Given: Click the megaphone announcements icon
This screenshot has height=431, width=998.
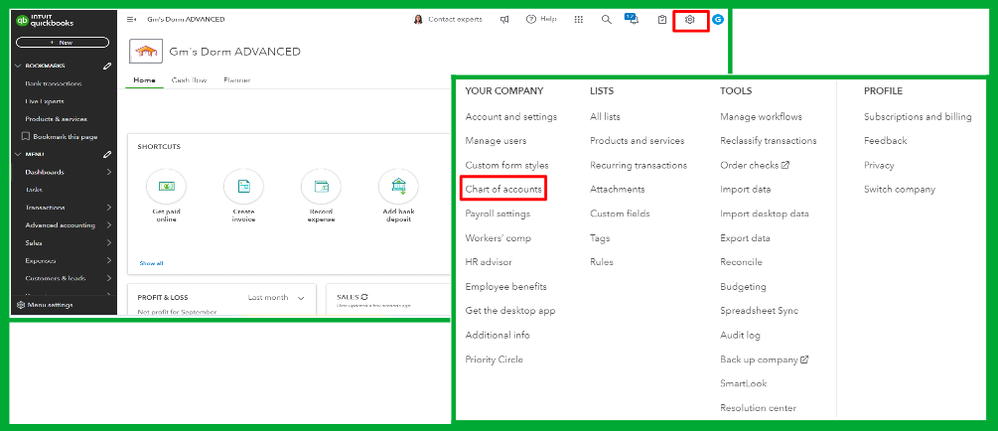Looking at the screenshot, I should click(x=504, y=20).
